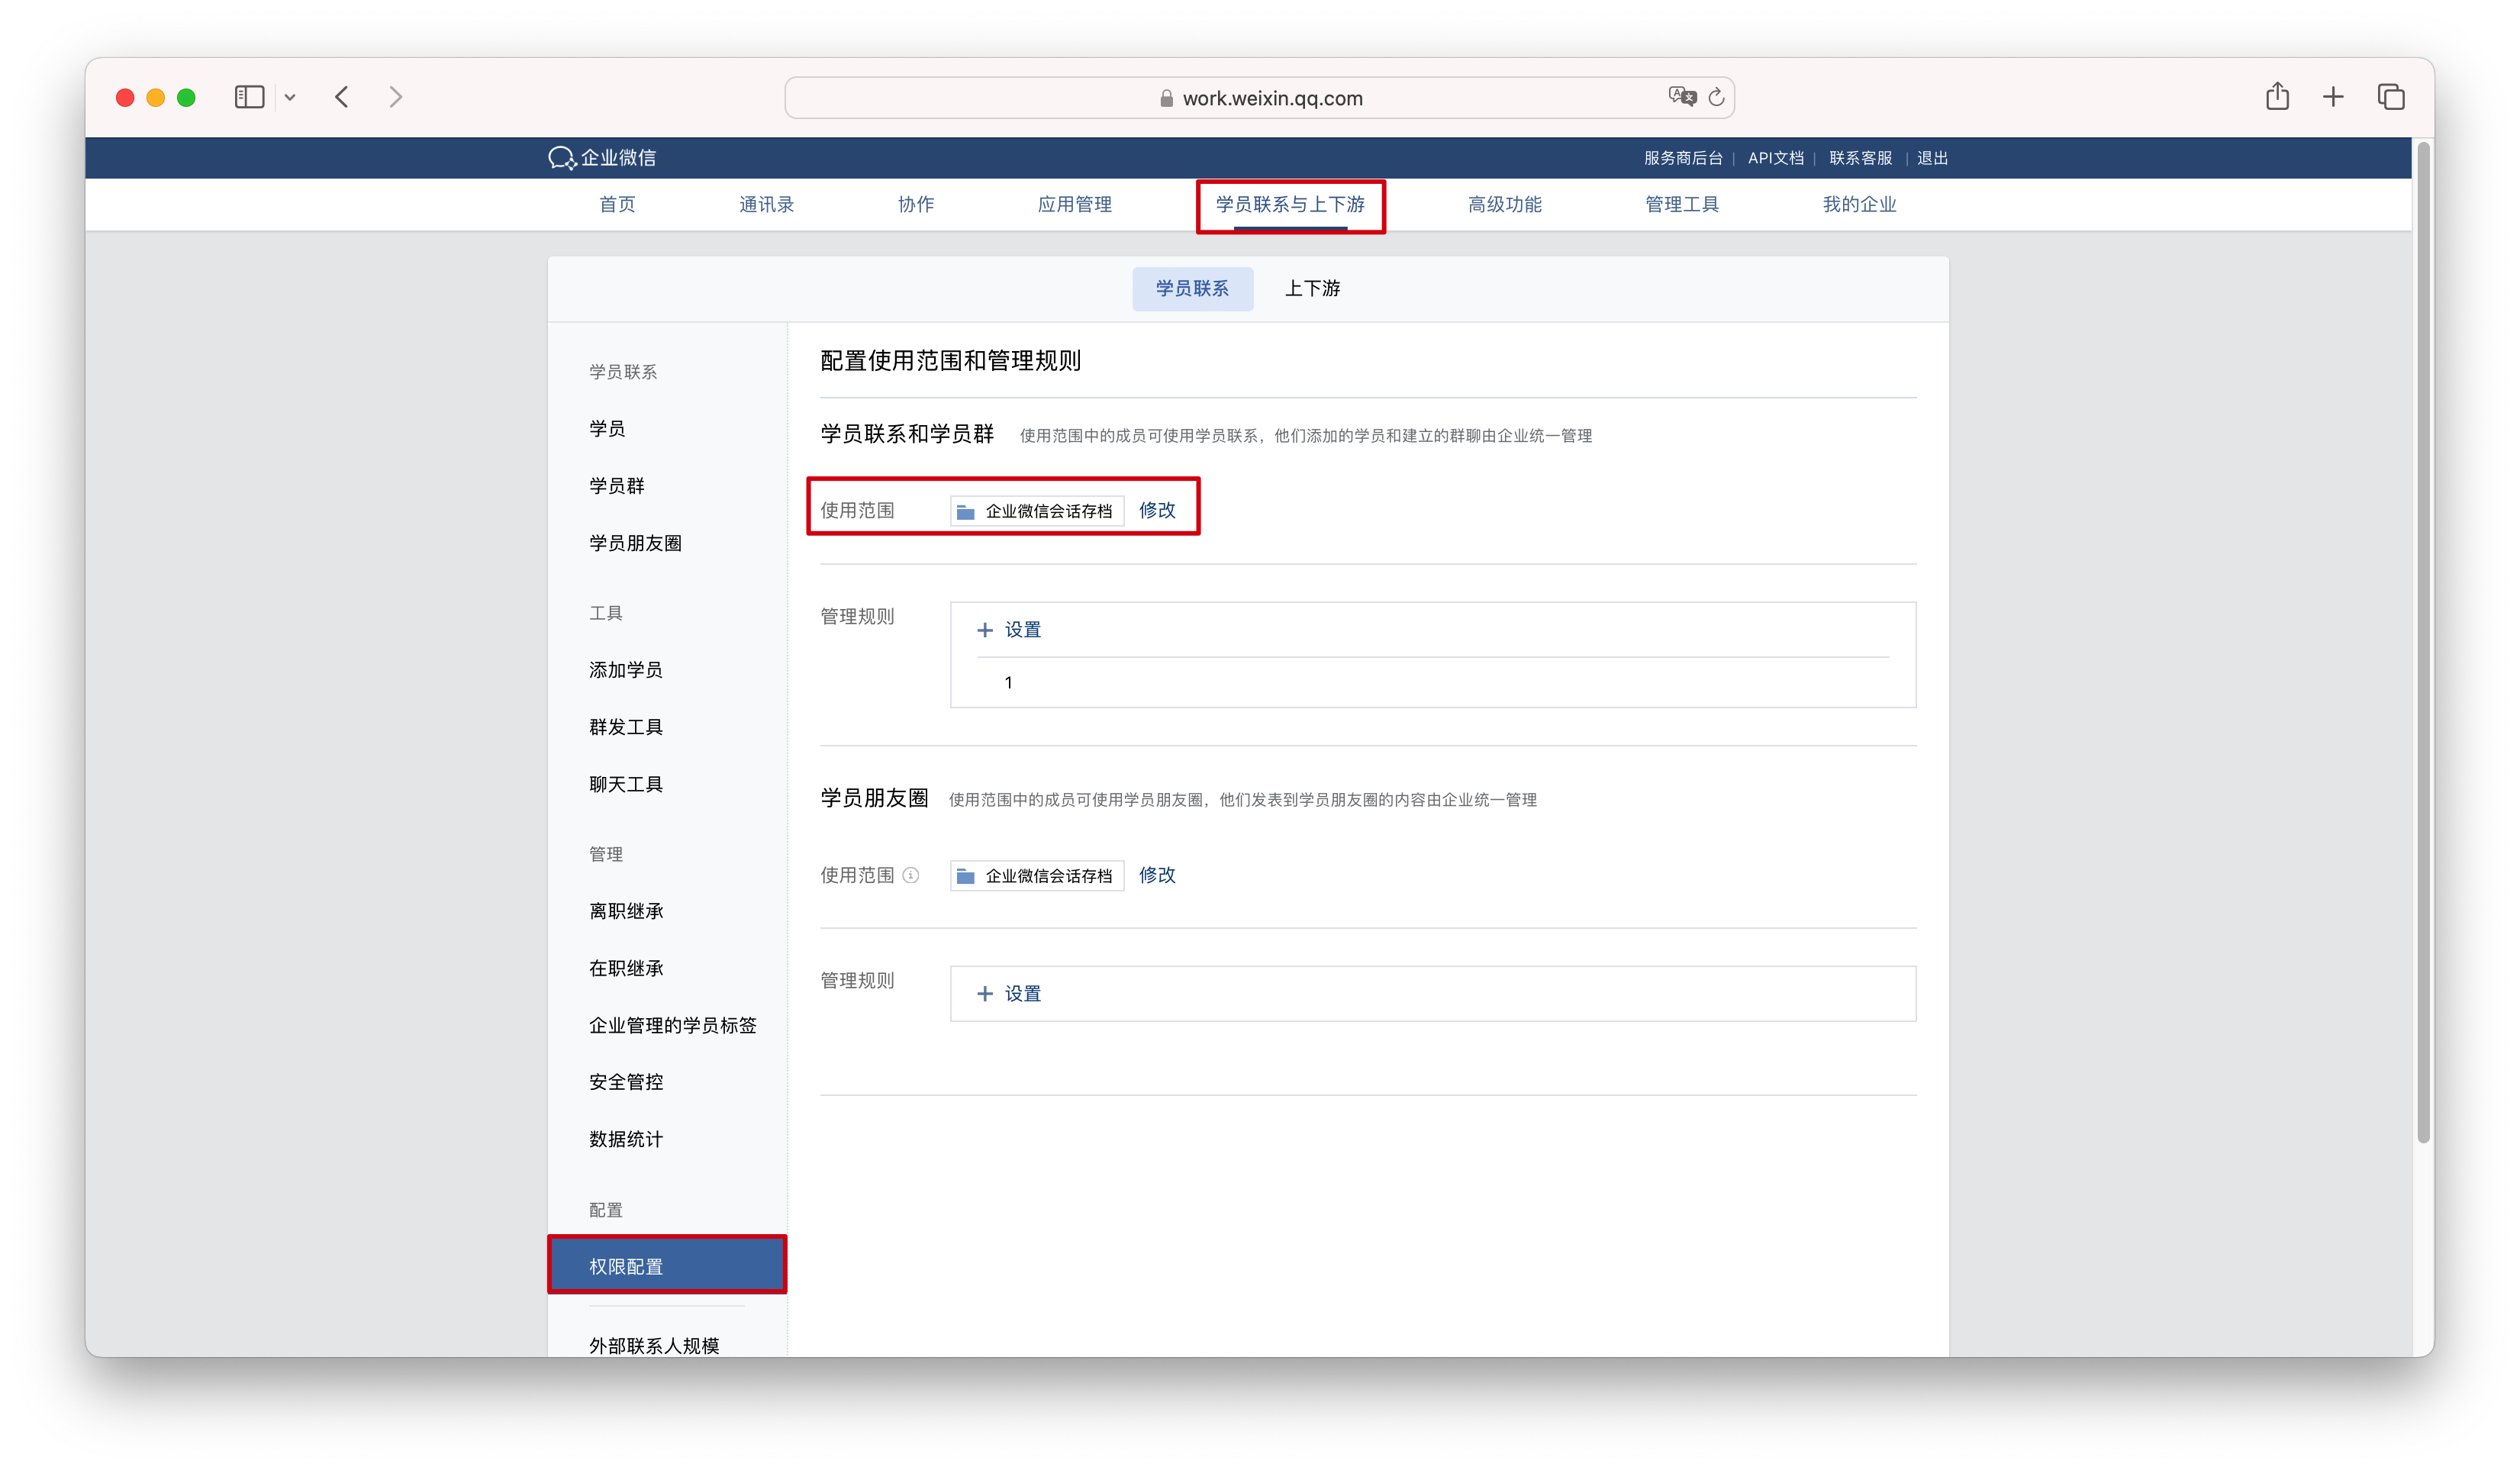This screenshot has height=1470, width=2520.
Task: Open the 管理工具 tab
Action: click(1681, 204)
